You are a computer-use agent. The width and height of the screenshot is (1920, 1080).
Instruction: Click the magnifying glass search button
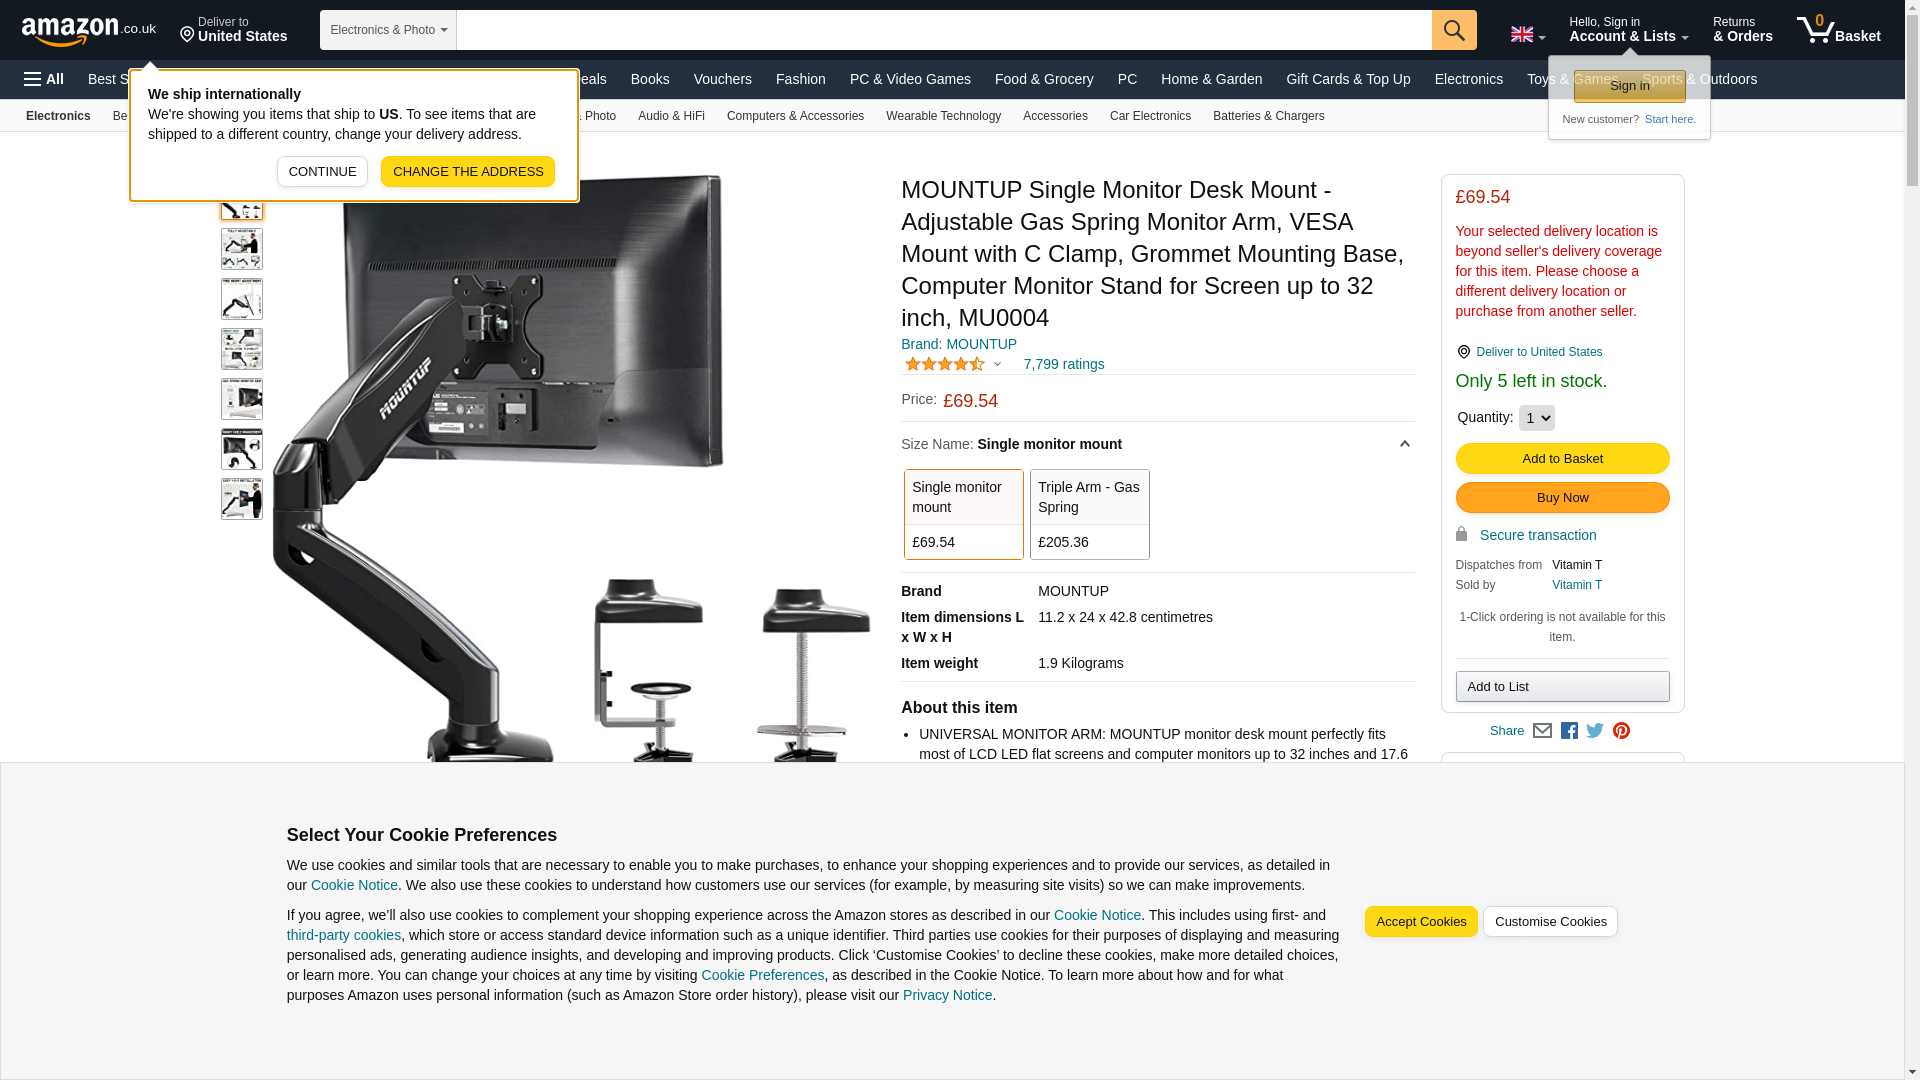pyautogui.click(x=1454, y=30)
